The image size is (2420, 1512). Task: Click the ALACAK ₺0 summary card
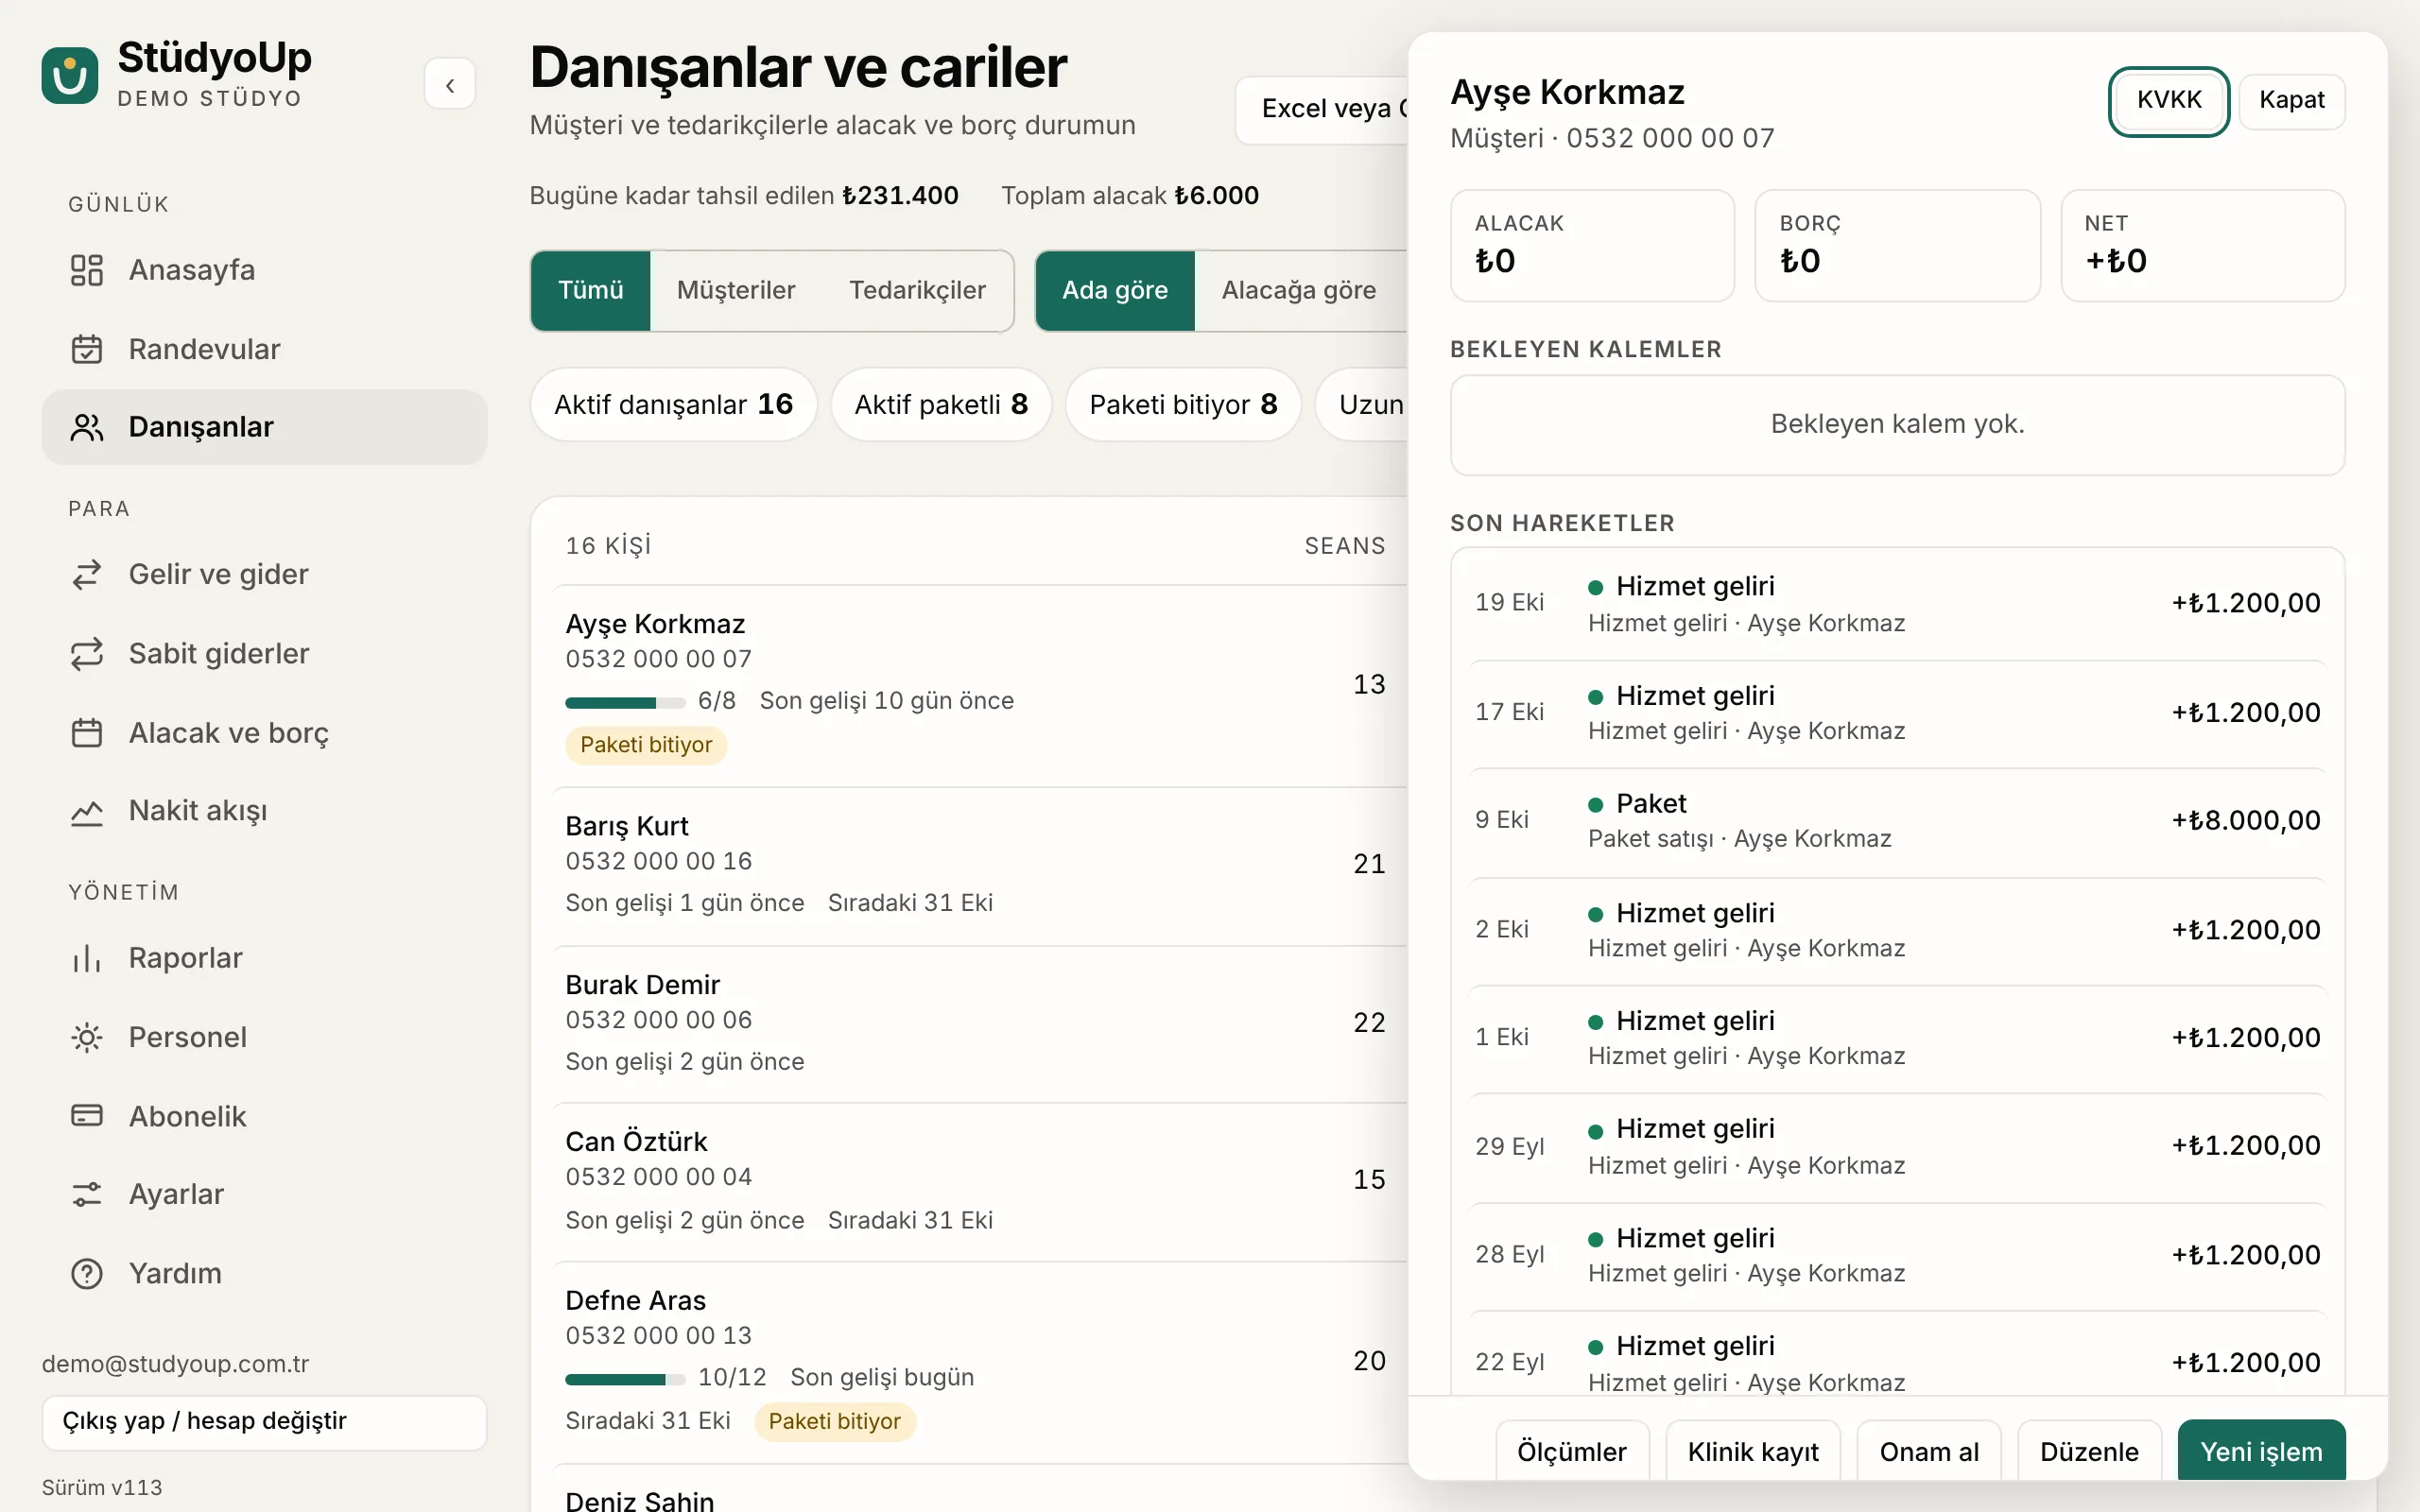click(x=1592, y=245)
